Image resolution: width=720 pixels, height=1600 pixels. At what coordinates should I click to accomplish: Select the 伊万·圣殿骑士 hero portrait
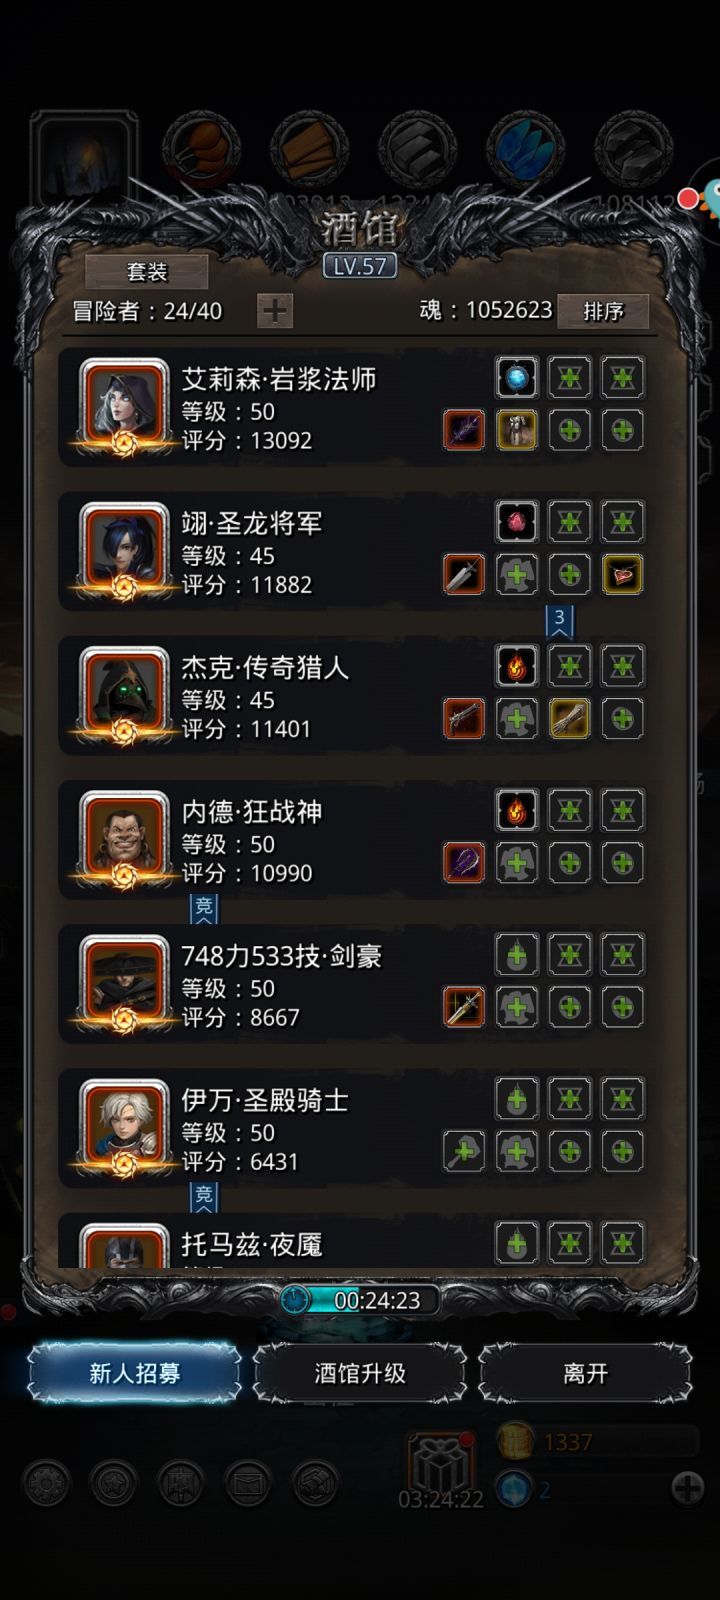[124, 1123]
